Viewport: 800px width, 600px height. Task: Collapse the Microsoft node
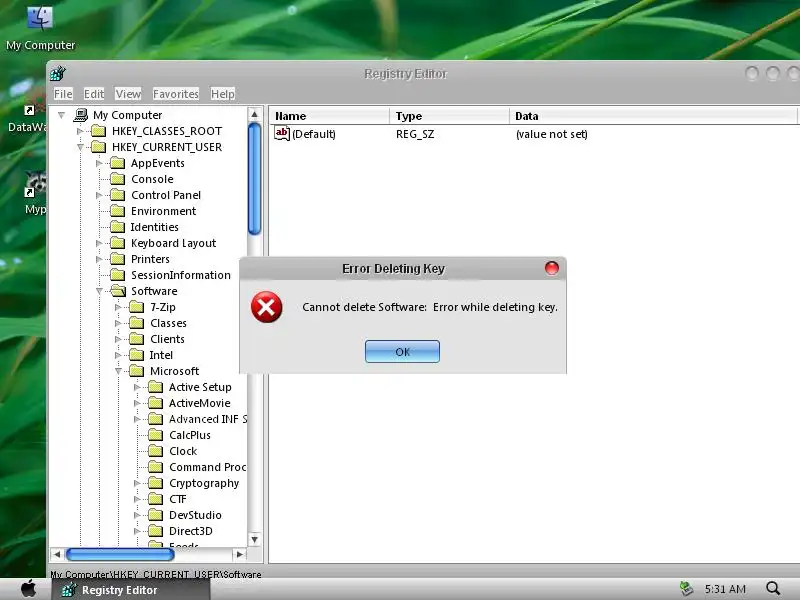pyautogui.click(x=118, y=371)
